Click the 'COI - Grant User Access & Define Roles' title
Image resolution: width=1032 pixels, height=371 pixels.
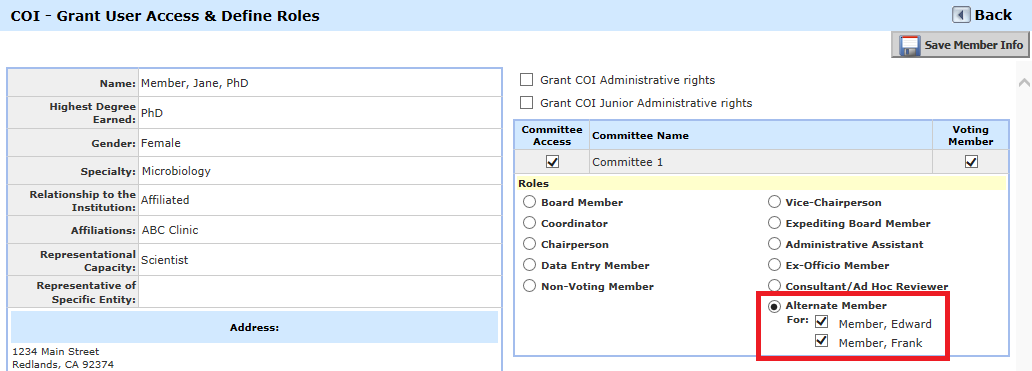(165, 16)
